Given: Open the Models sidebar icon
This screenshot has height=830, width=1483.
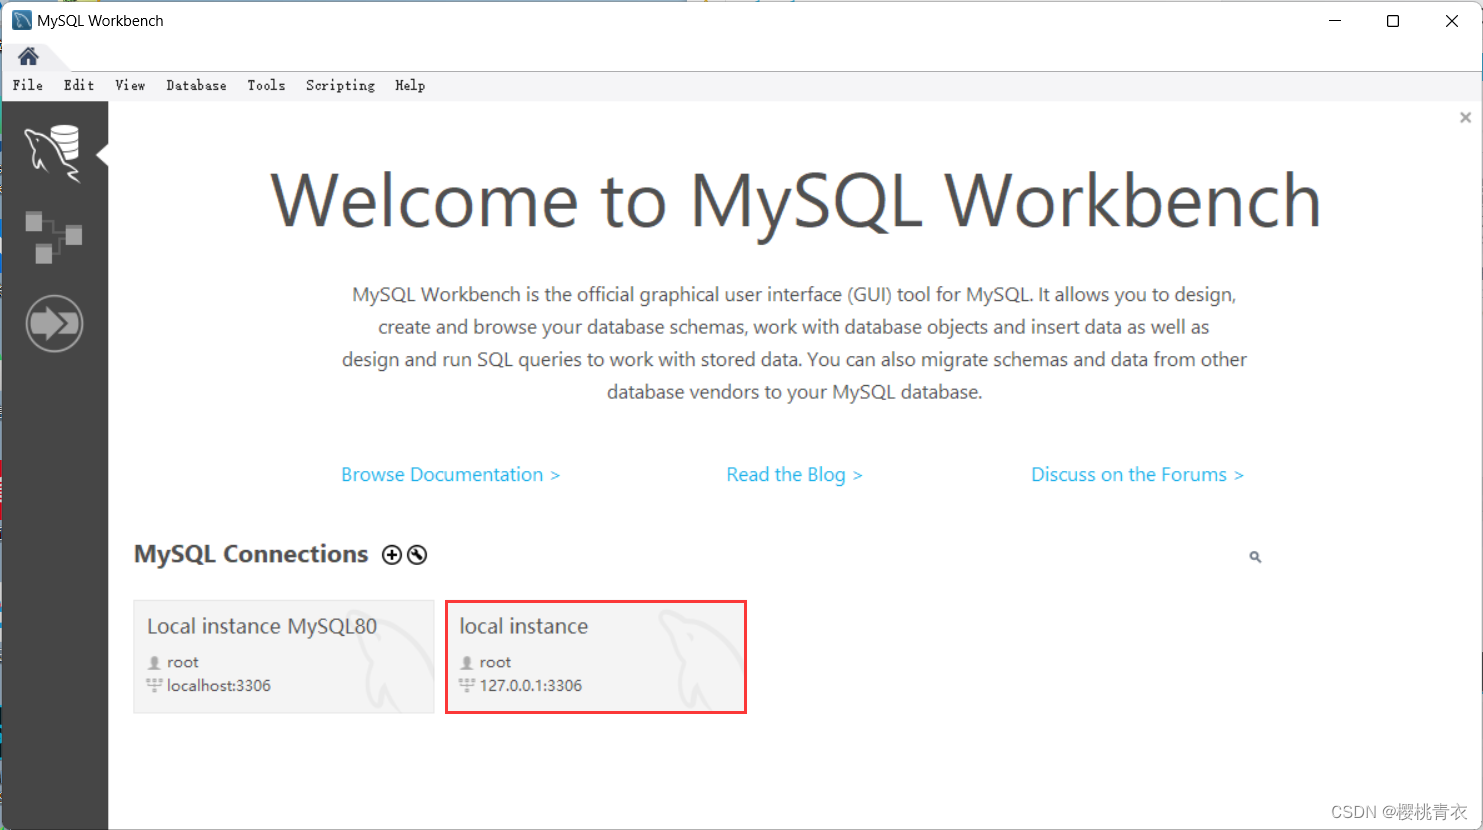Looking at the screenshot, I should [53, 237].
